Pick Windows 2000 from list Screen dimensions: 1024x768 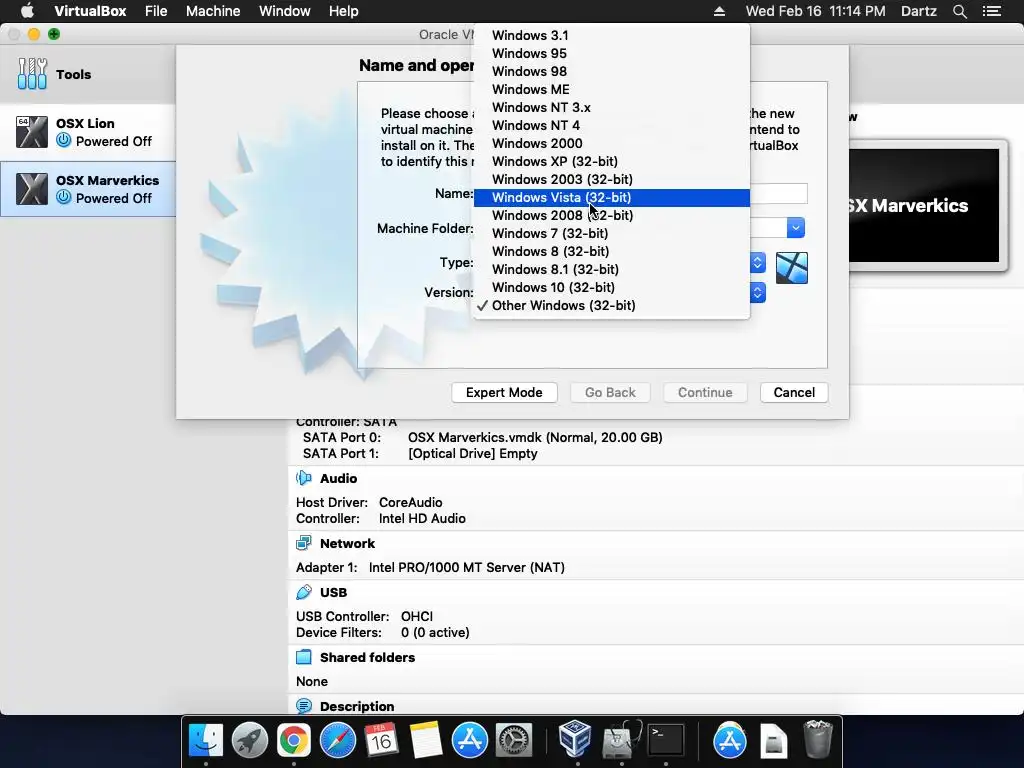click(611, 143)
